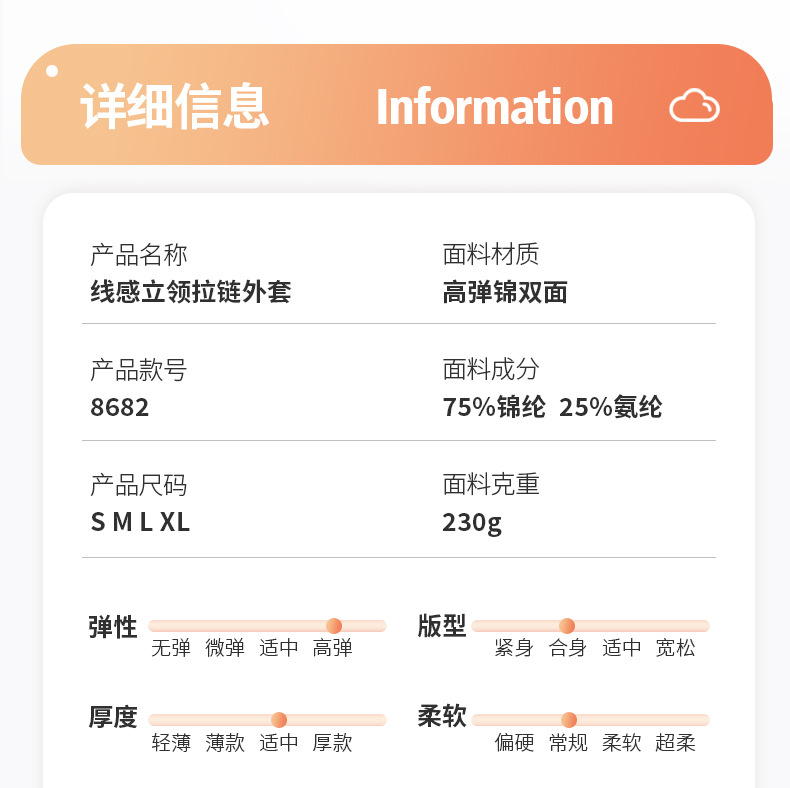Choose 轻薄 on the 厚度 scale
790x788 pixels.
[171, 743]
